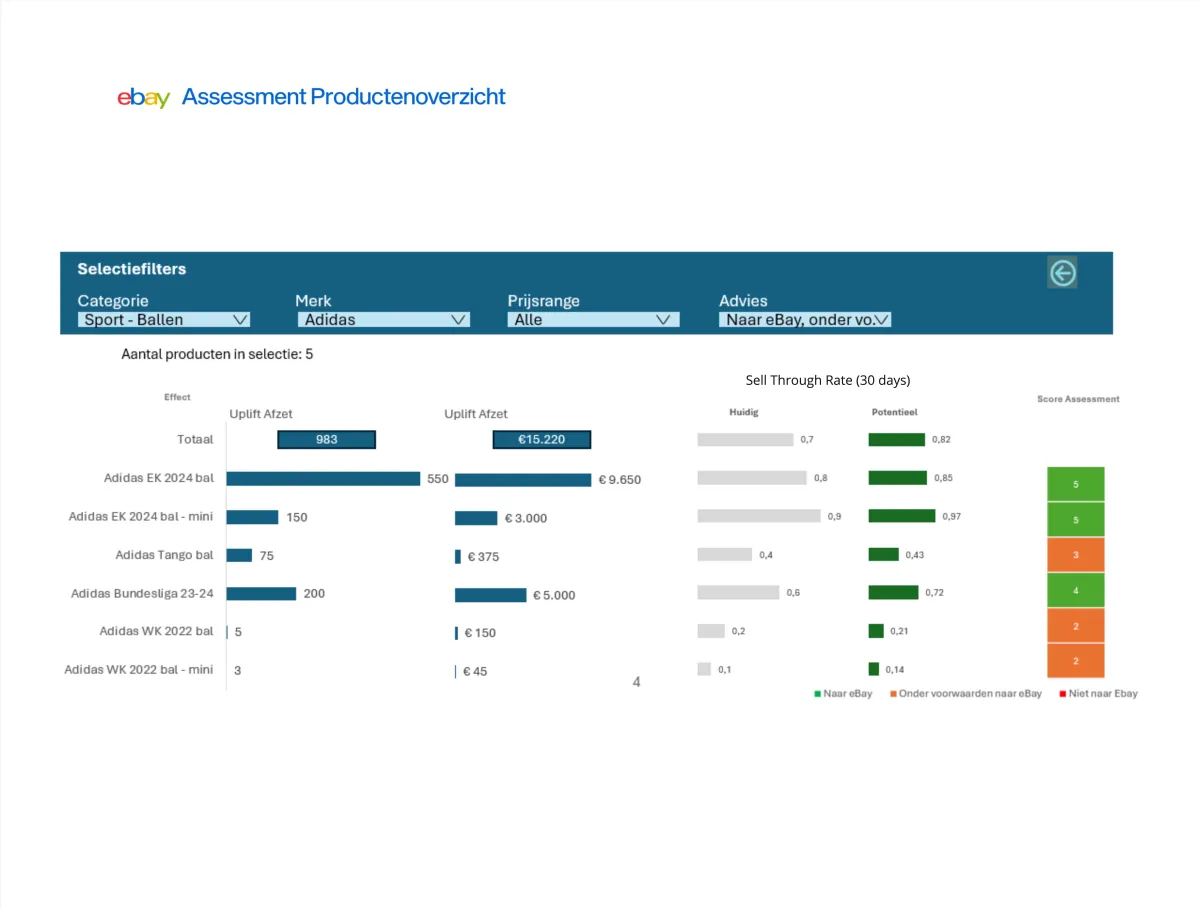Viewport: 1200px width, 908px height.
Task: Click the green score 4 cell
Action: 1076,591
